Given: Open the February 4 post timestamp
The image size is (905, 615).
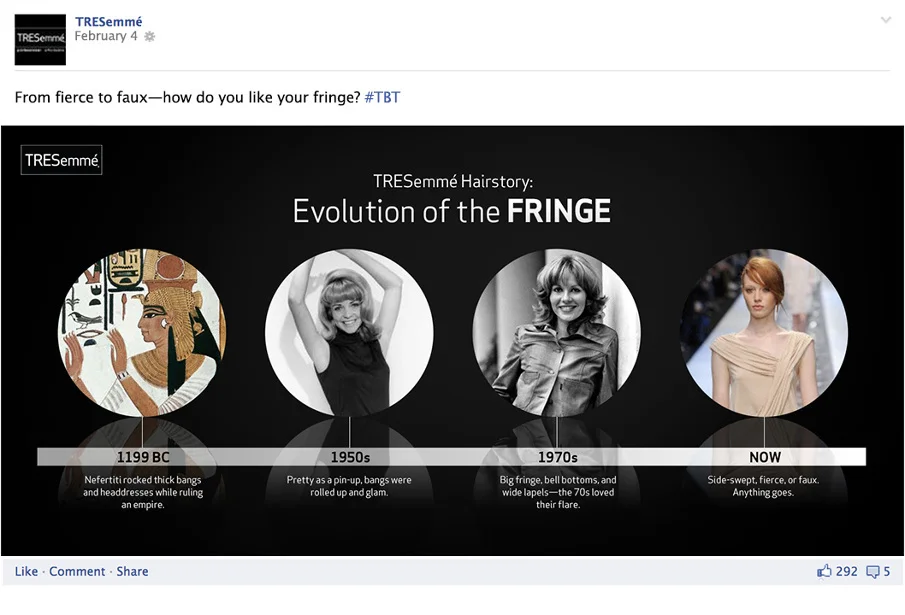Looking at the screenshot, I should 106,36.
